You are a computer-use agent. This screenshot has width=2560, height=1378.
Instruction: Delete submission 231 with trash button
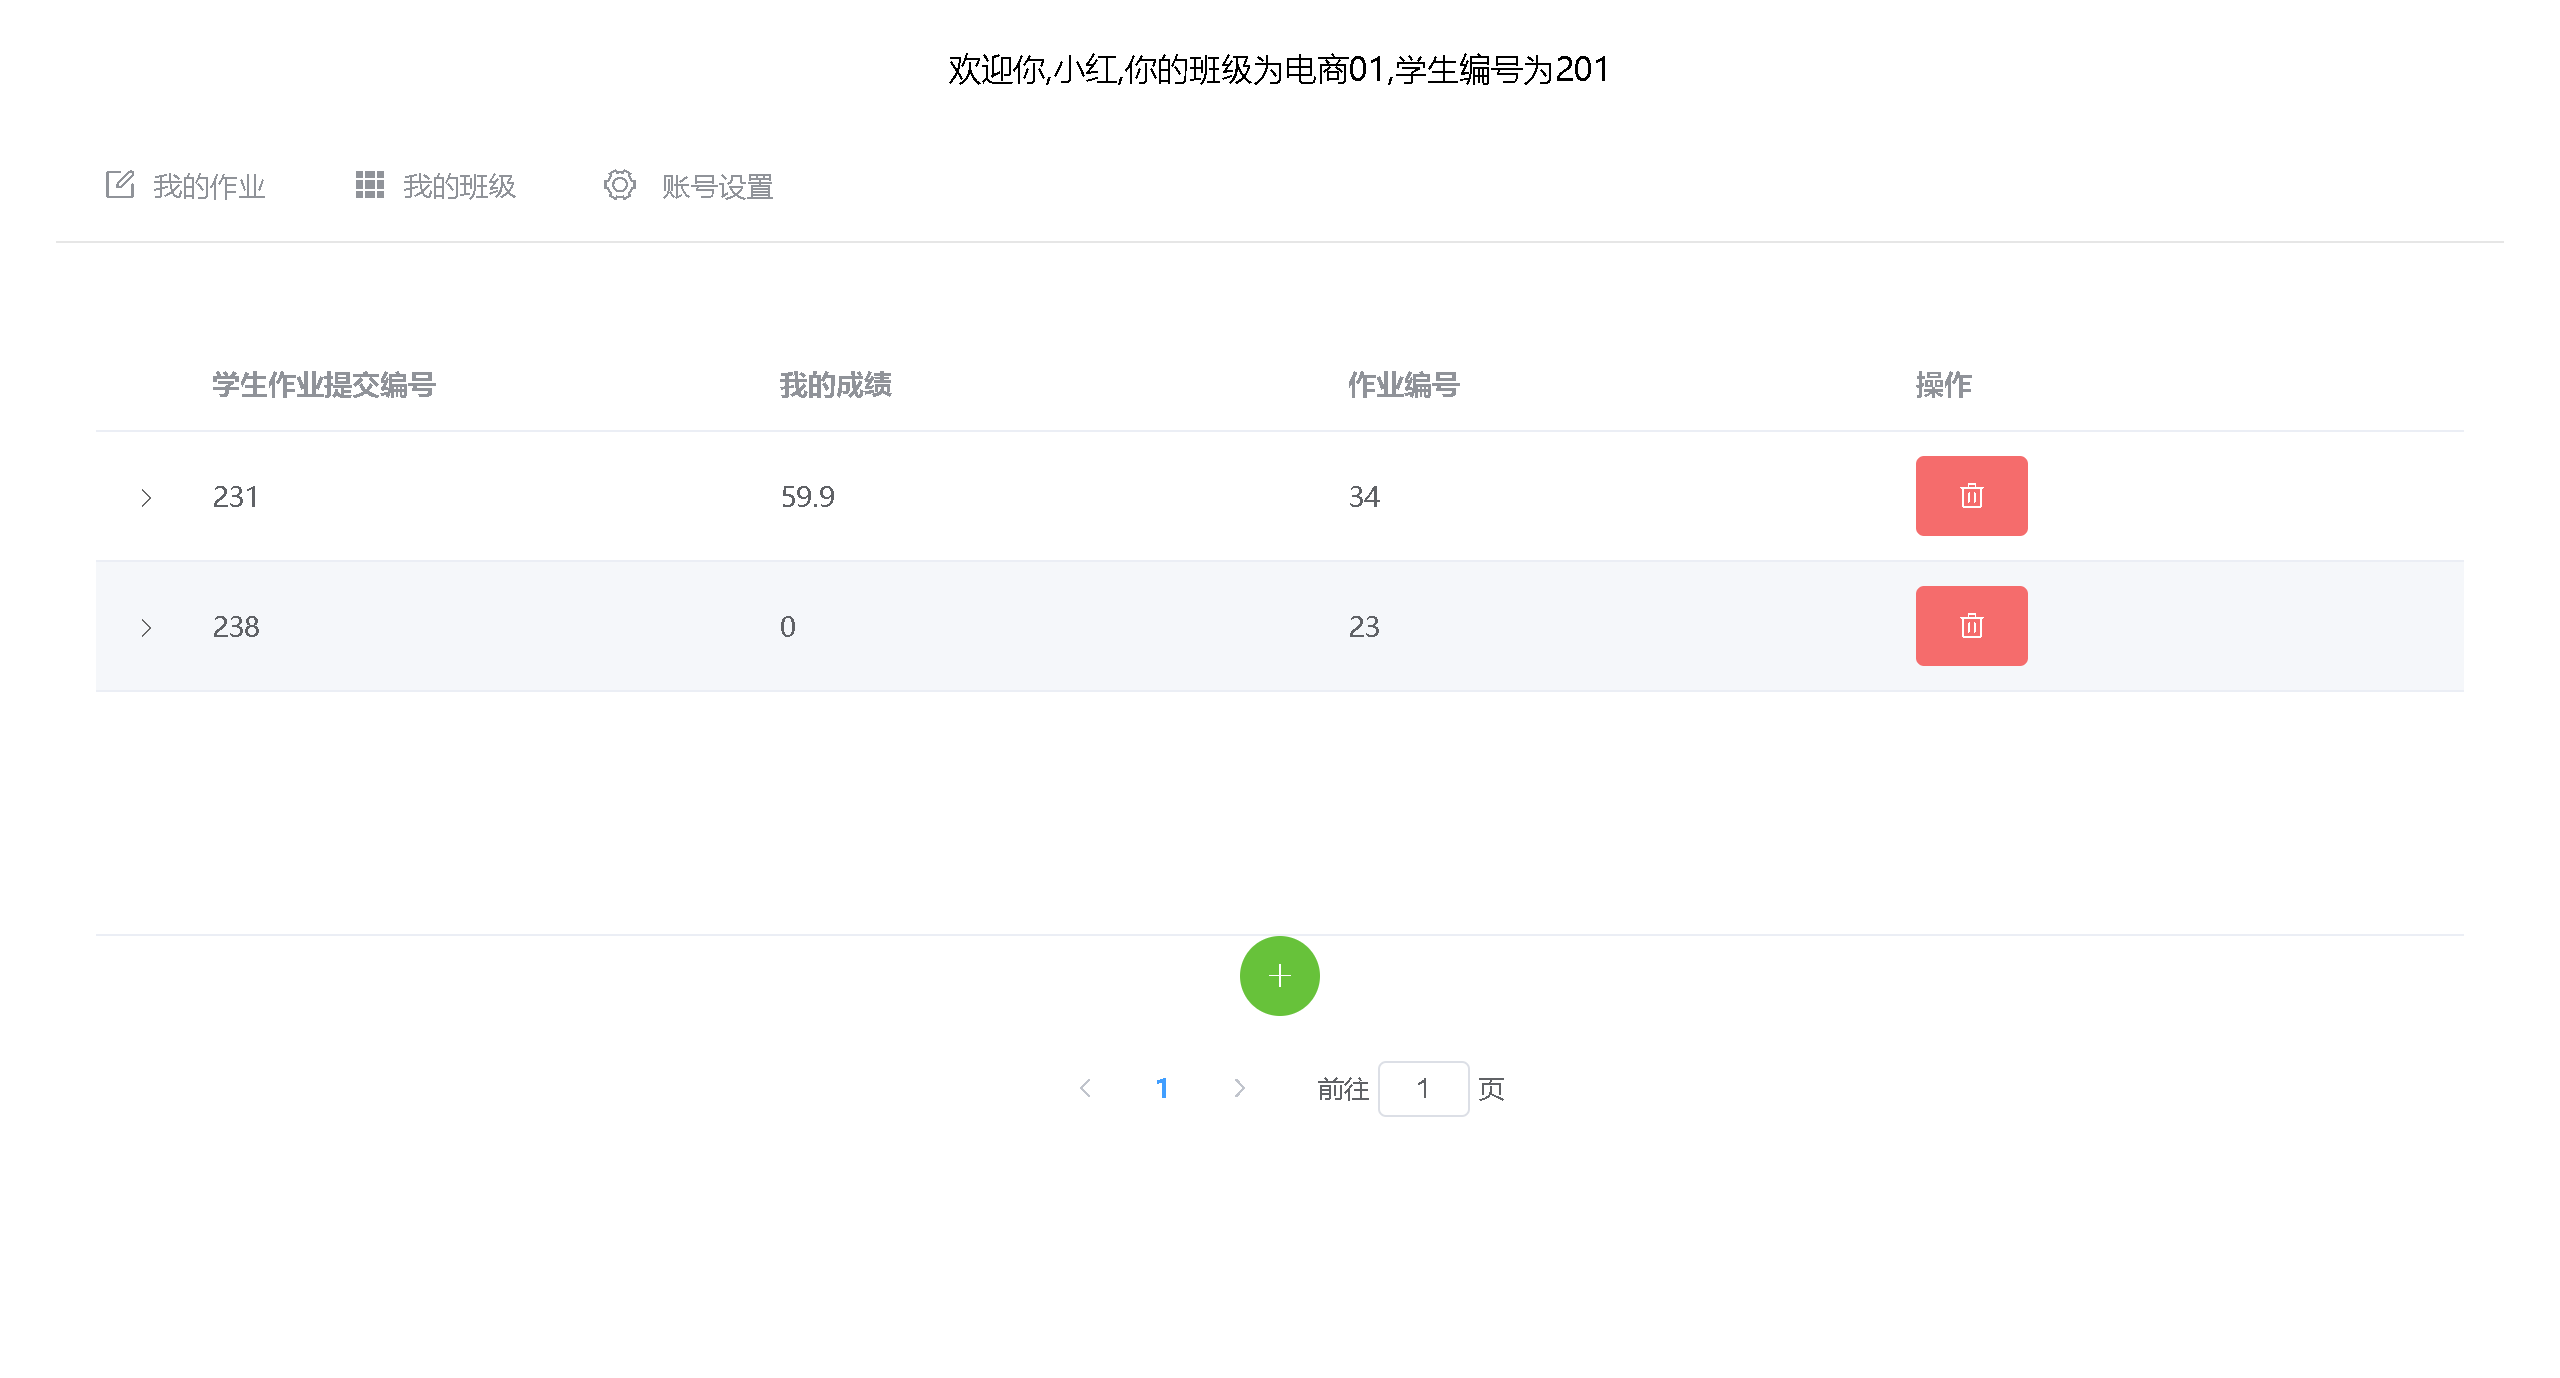point(1970,496)
